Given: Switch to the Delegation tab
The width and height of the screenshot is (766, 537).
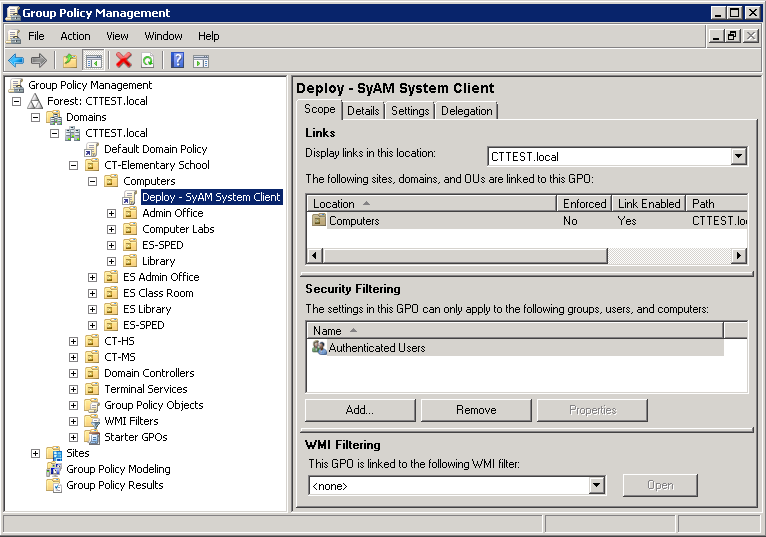Looking at the screenshot, I should (466, 111).
